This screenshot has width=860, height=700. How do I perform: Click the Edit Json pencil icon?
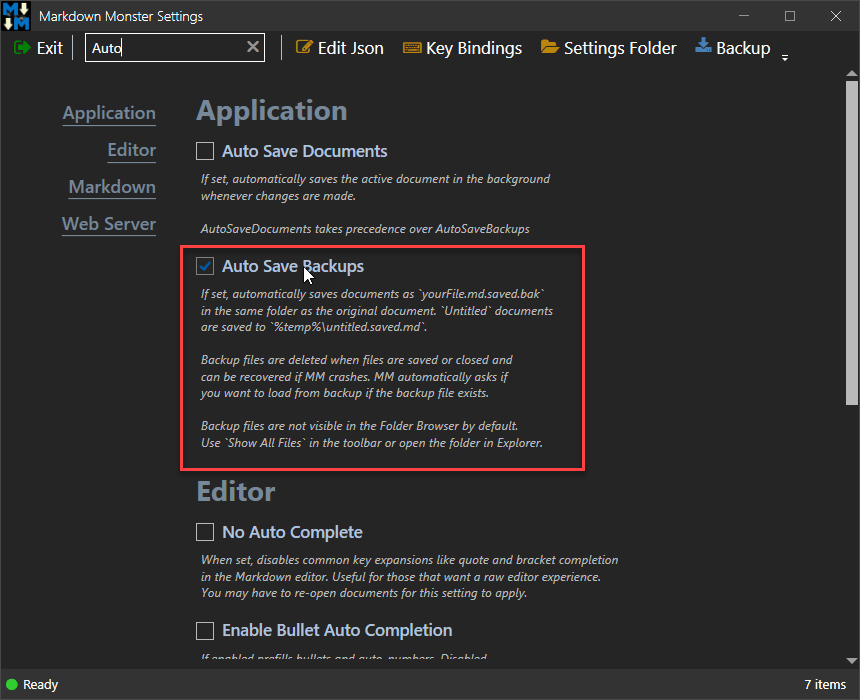coord(304,47)
